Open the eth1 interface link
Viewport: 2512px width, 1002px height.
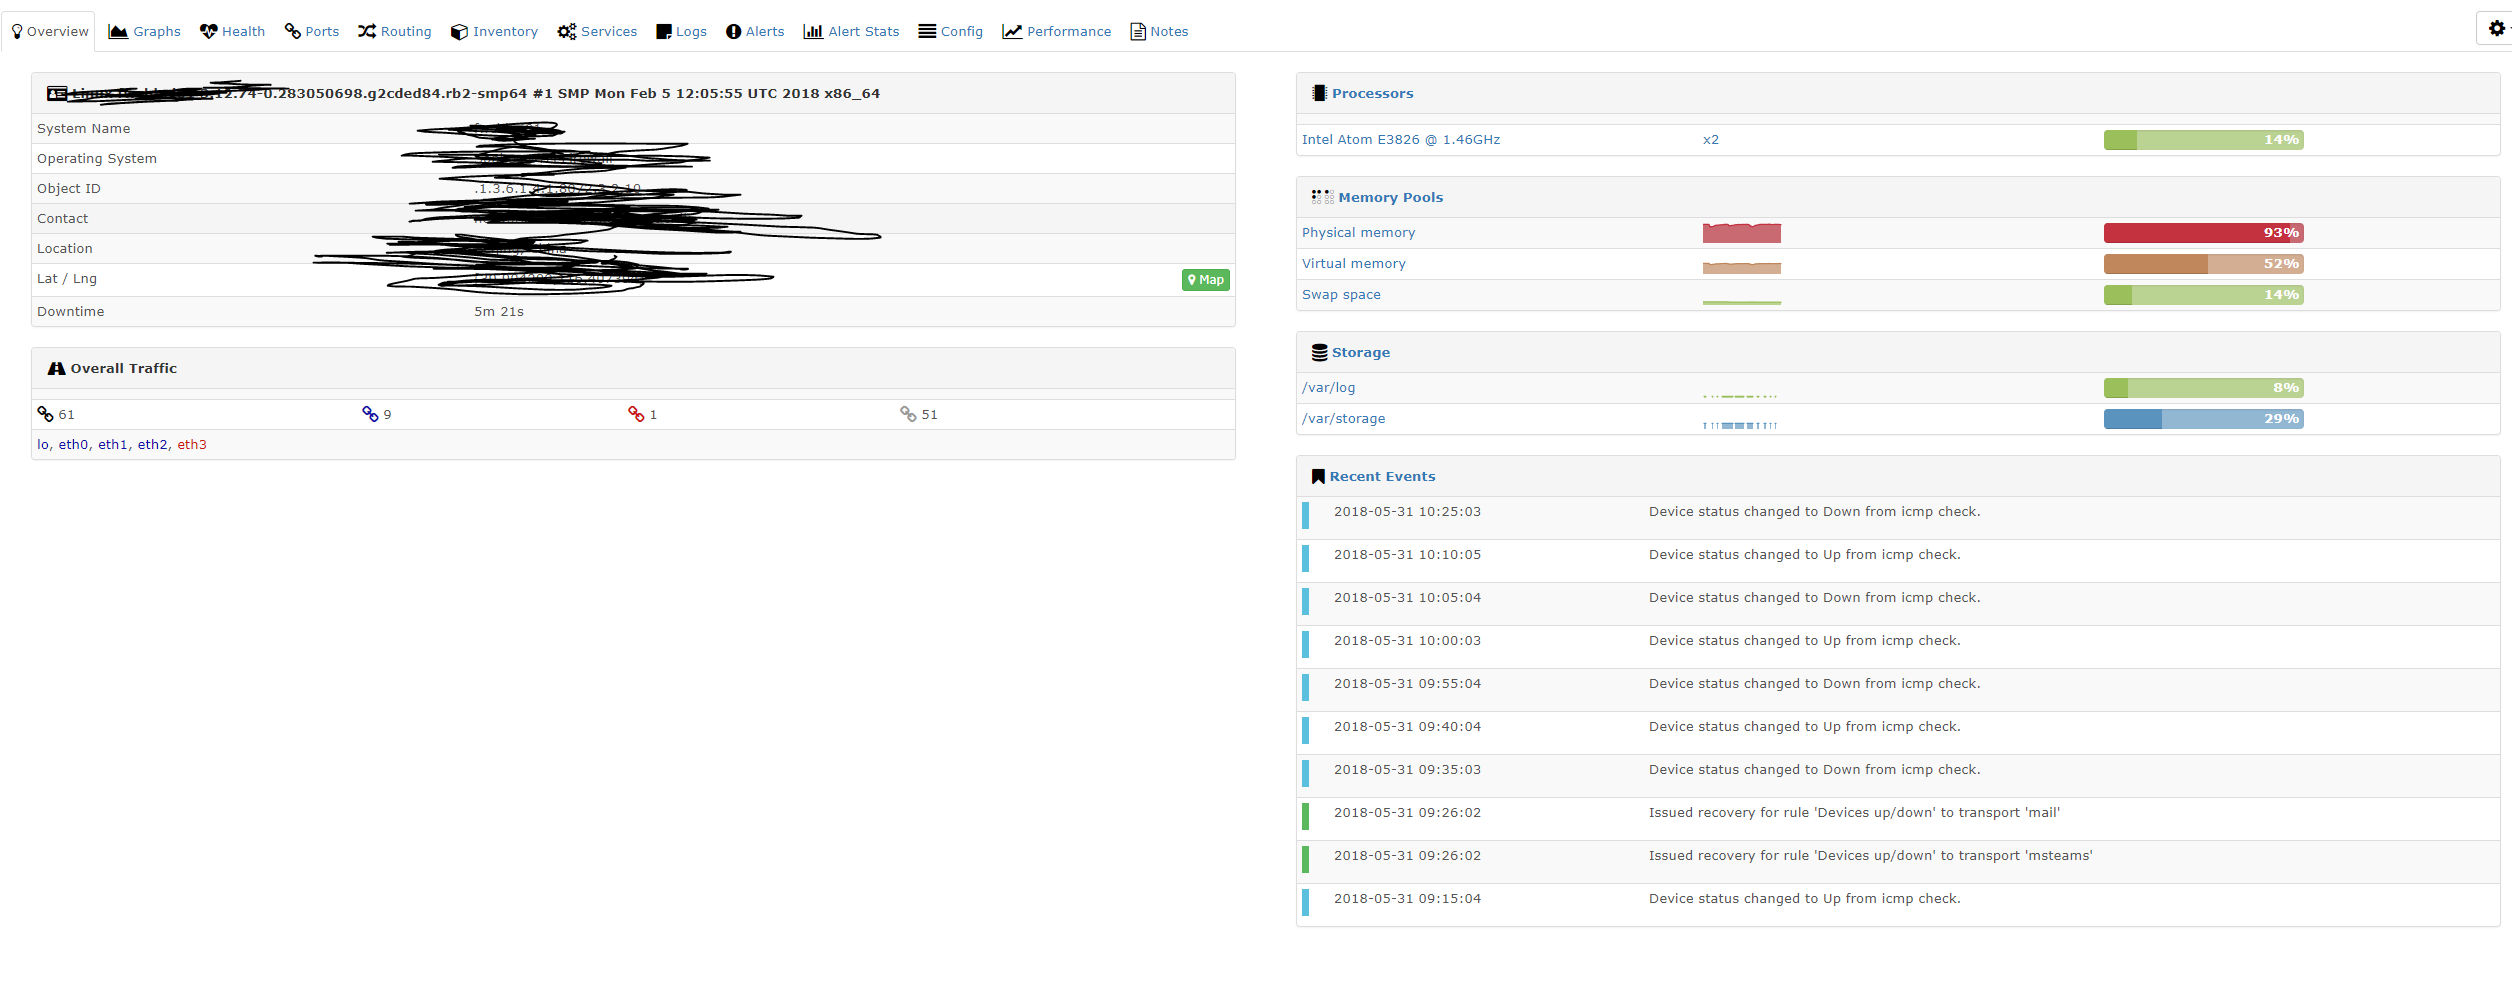tap(113, 445)
